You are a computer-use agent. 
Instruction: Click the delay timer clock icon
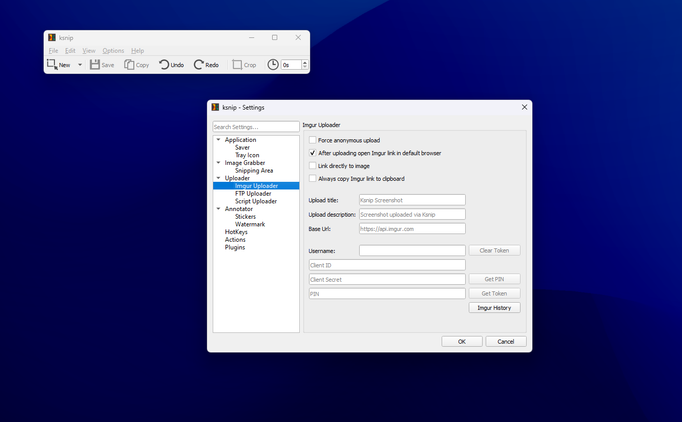(x=273, y=65)
